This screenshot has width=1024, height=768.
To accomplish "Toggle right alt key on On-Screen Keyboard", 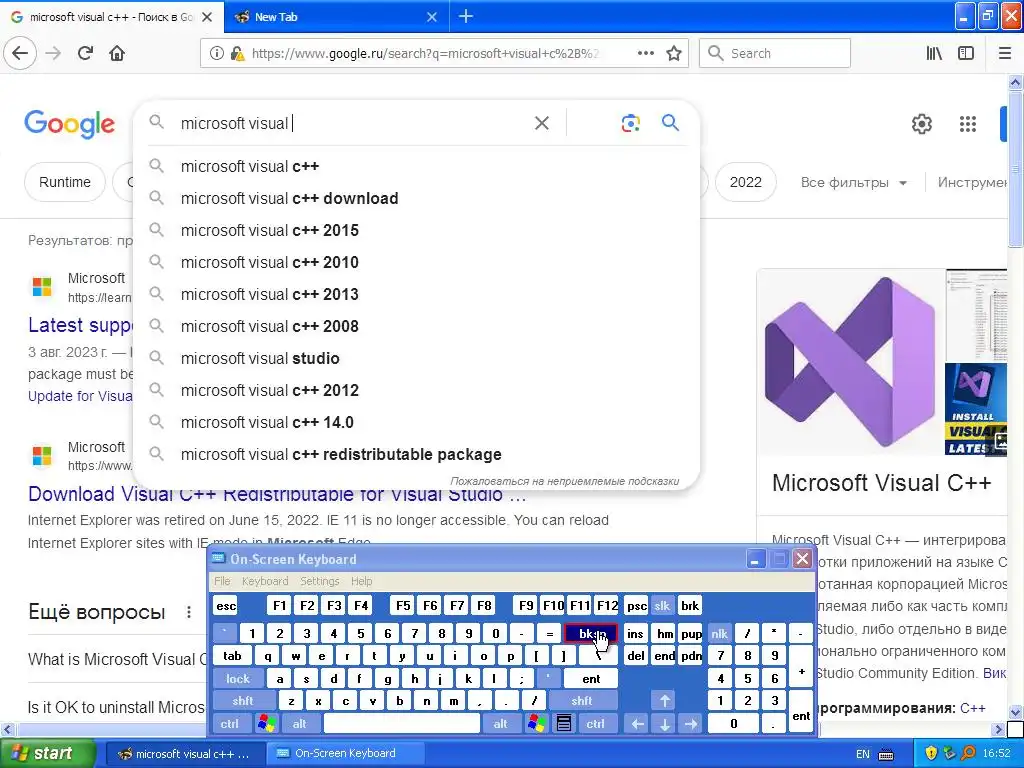I will (500, 724).
